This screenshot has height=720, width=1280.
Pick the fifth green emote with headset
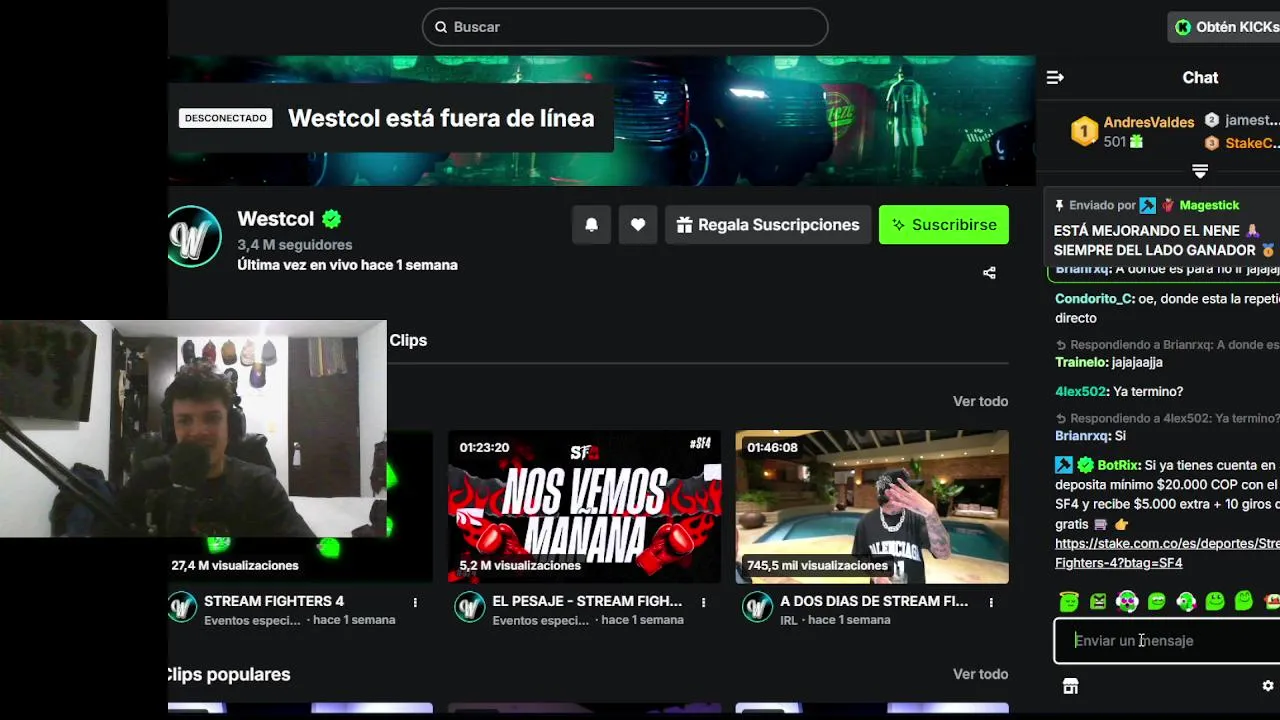[x=1185, y=601]
